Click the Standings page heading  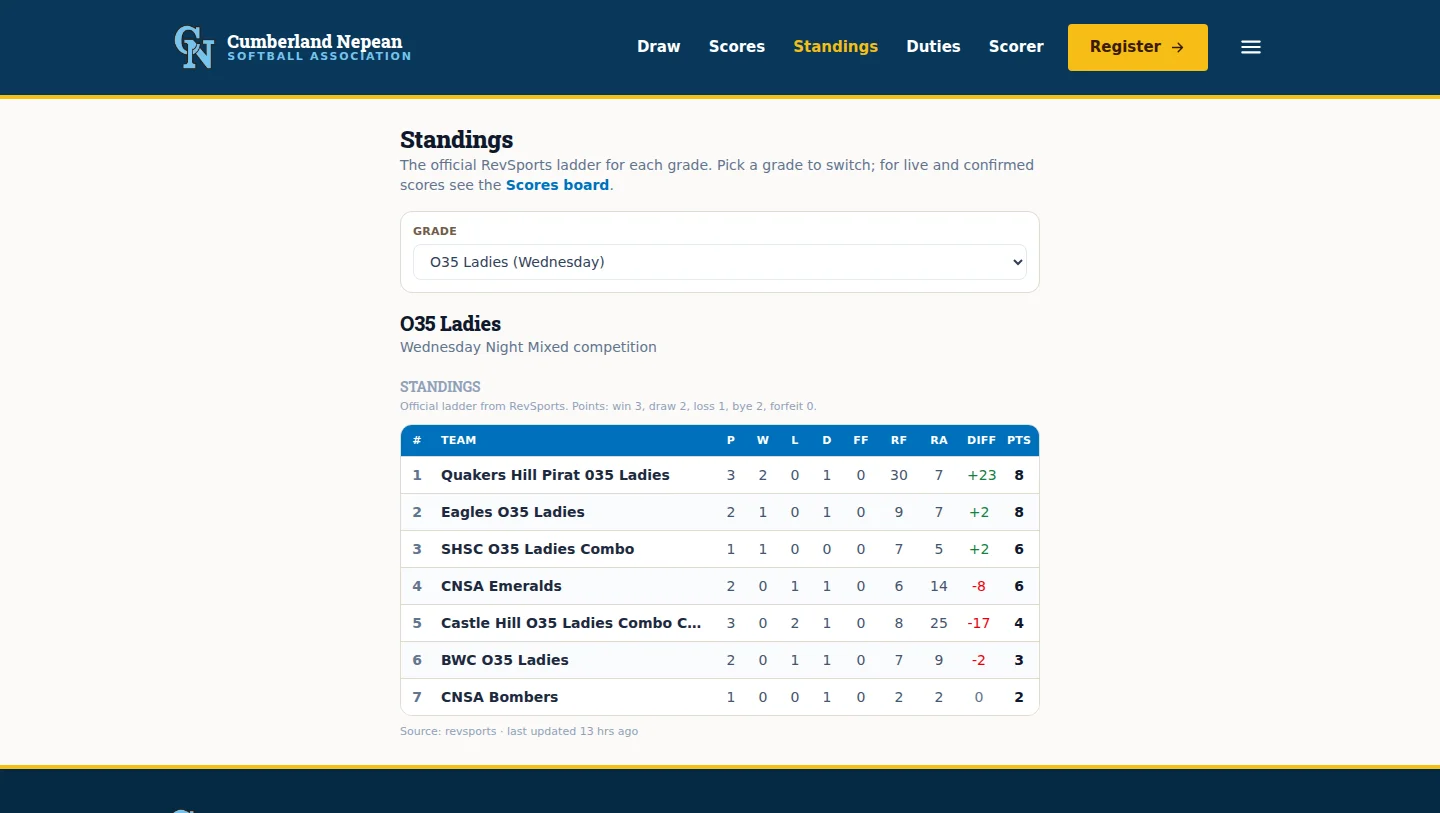(x=456, y=140)
